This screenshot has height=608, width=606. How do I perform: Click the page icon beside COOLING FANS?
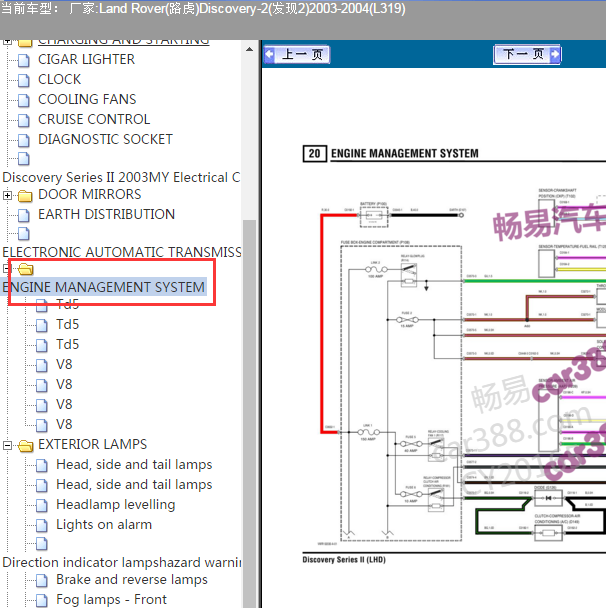tap(24, 100)
